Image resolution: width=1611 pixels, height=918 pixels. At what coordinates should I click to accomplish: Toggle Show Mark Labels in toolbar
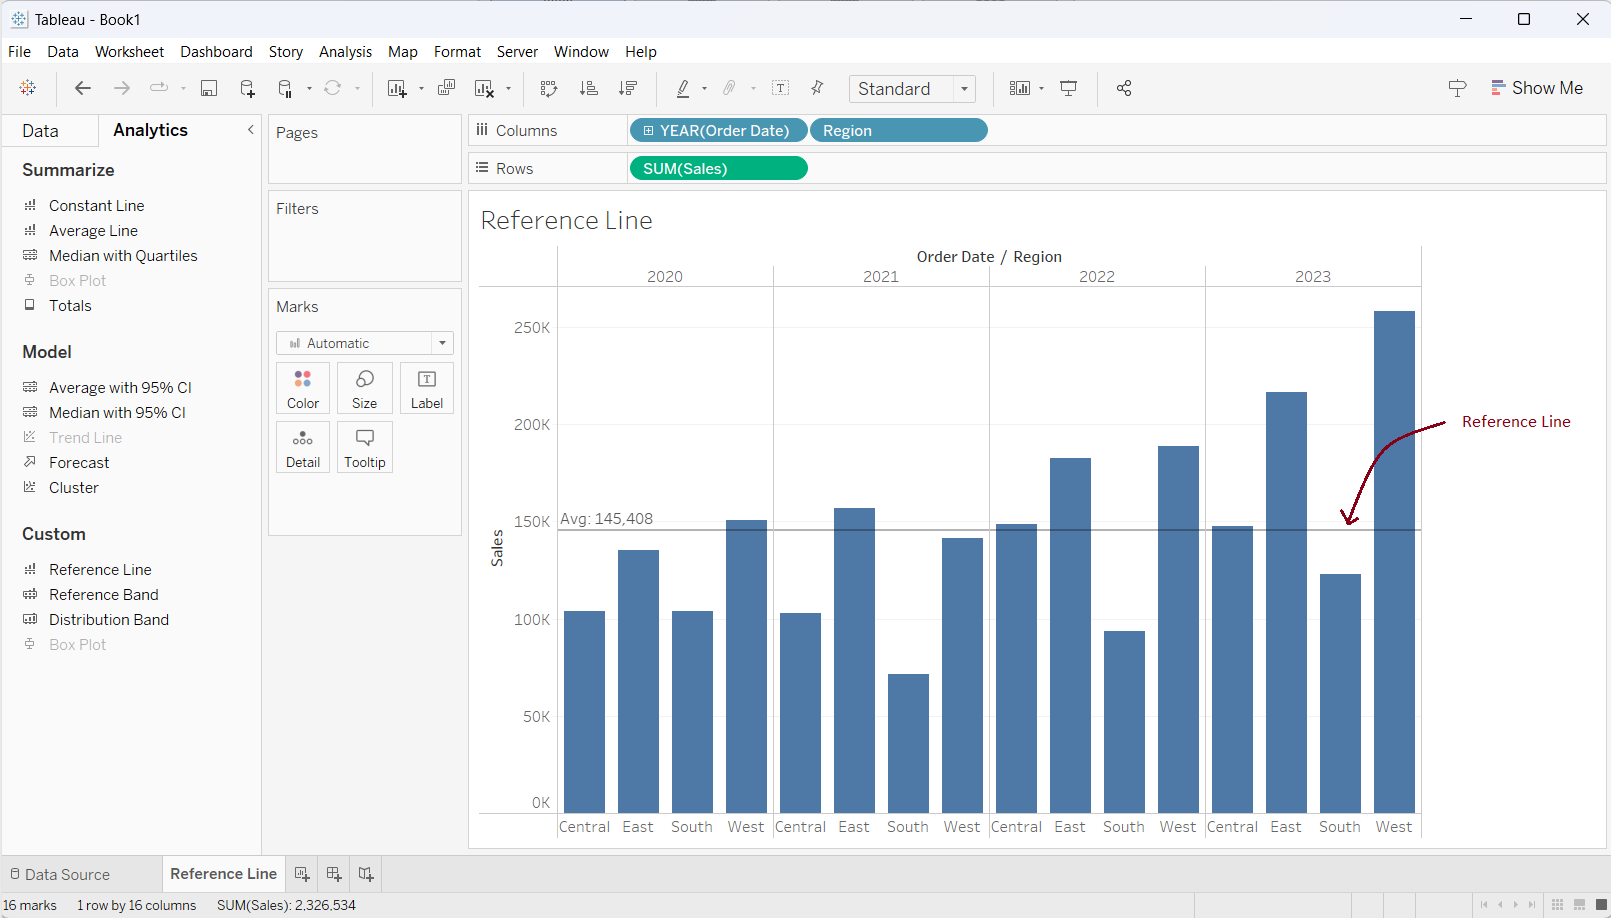[781, 89]
